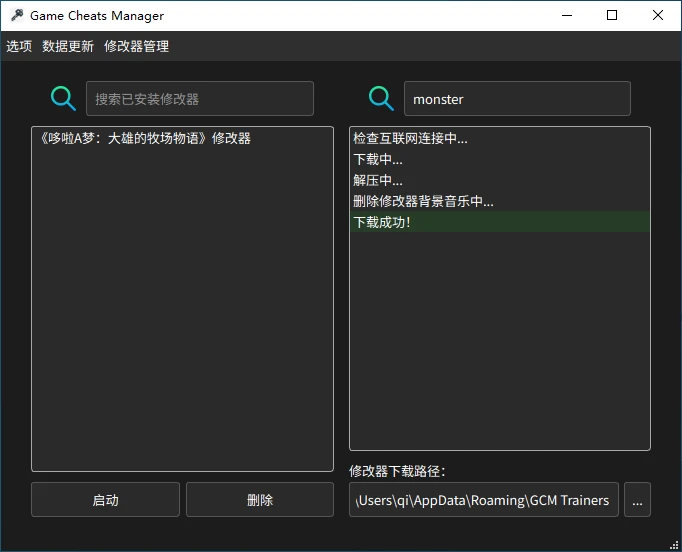This screenshot has width=682, height=552.
Task: Select the 哆啦A梦：大雄的牧场物语 trainer entry
Action: click(142, 138)
